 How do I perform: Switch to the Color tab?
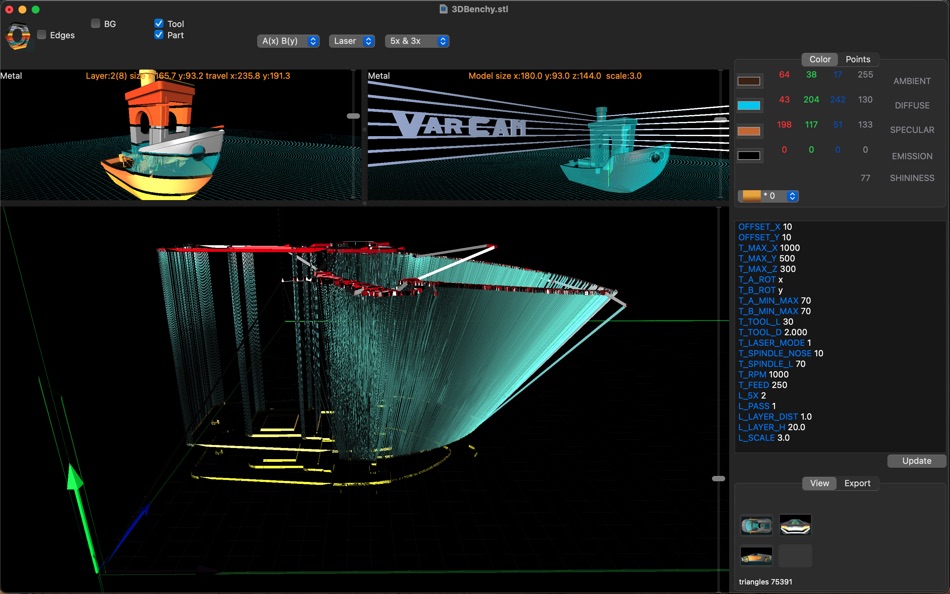[x=820, y=59]
